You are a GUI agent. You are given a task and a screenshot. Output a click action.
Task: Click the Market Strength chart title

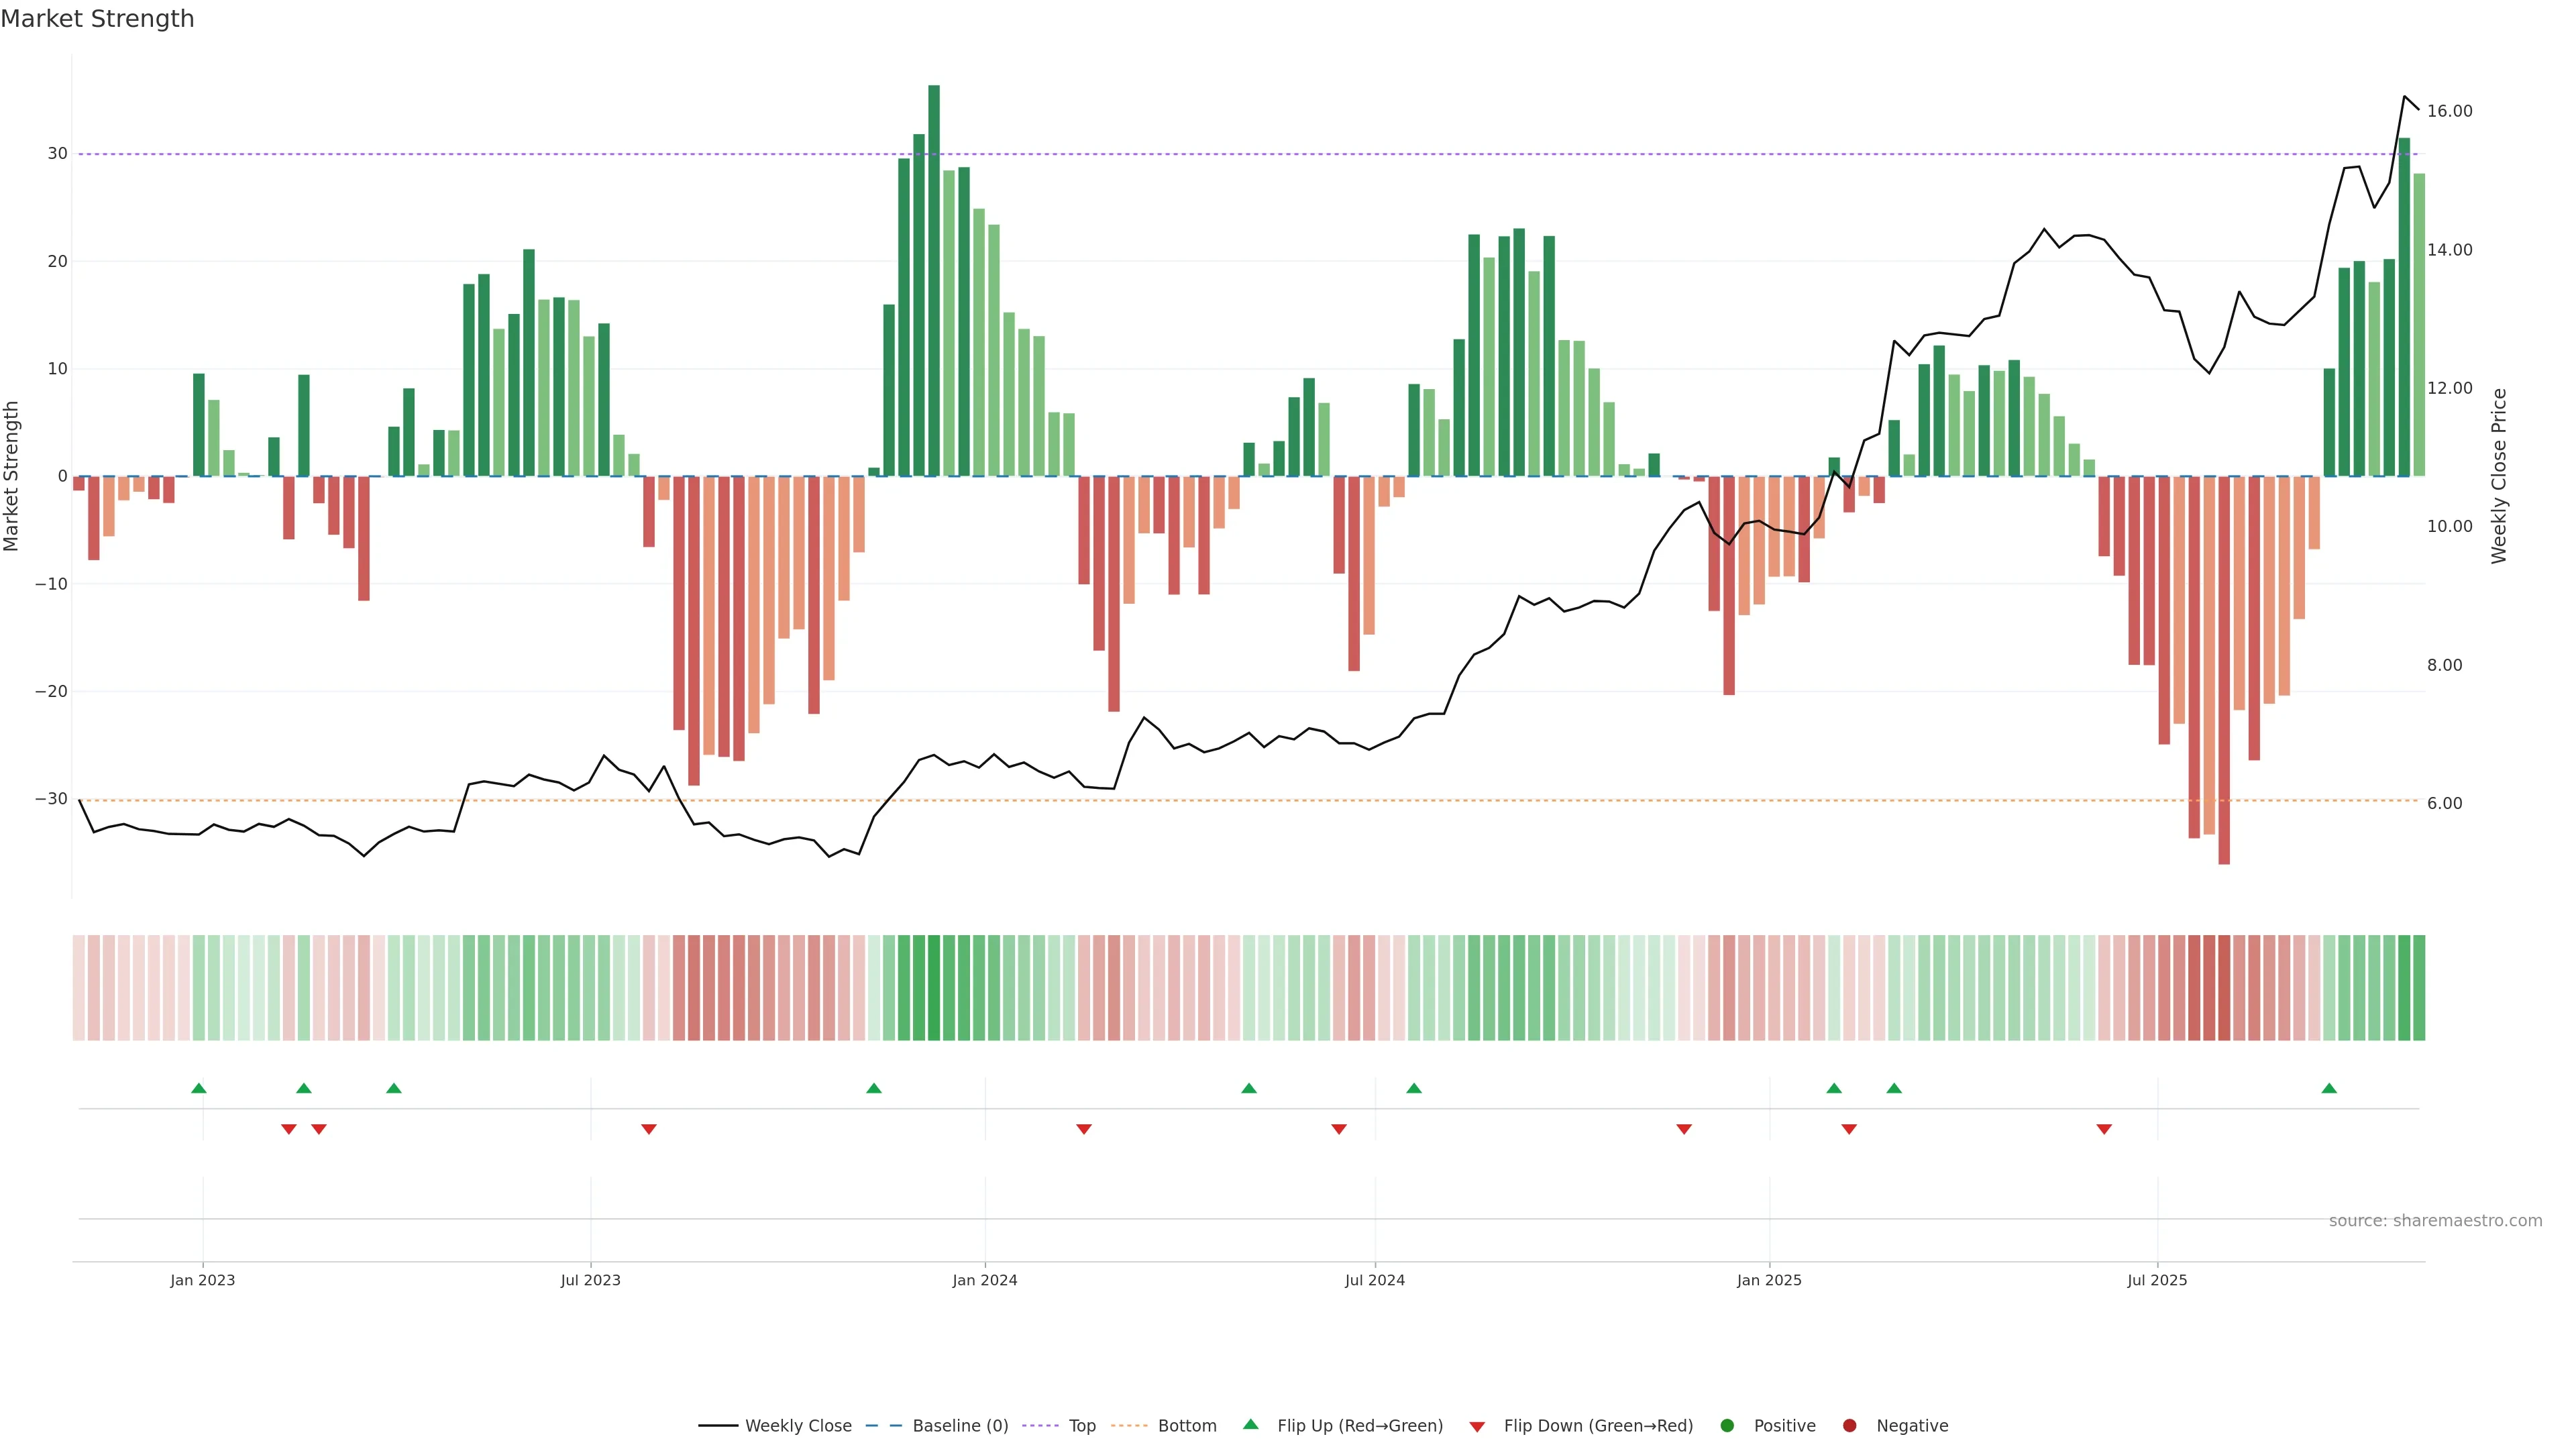[97, 19]
